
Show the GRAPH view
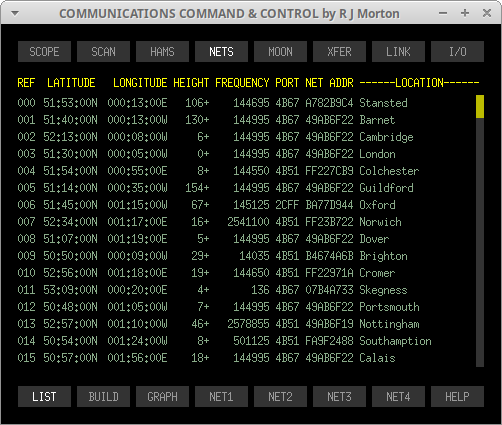[162, 397]
